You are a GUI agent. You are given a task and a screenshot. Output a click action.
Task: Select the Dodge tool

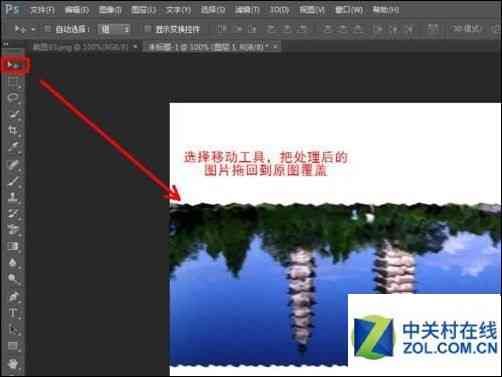13,279
